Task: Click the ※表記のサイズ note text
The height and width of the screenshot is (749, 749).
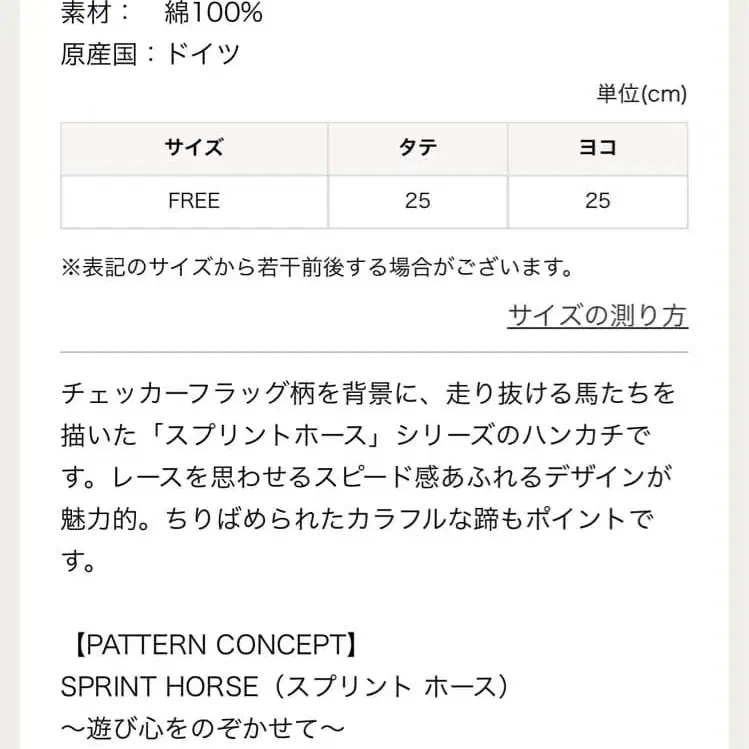Action: tap(317, 267)
